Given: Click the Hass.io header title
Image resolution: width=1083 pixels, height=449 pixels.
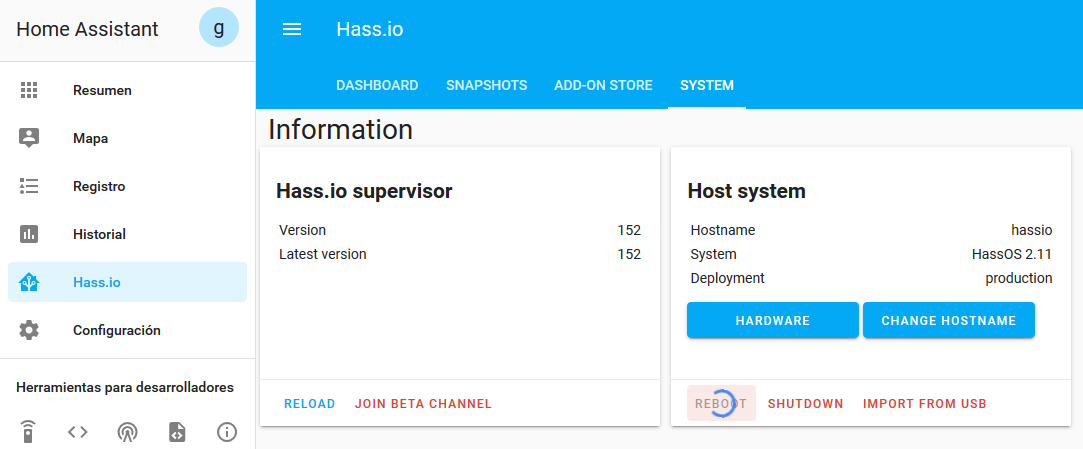Looking at the screenshot, I should 370,29.
